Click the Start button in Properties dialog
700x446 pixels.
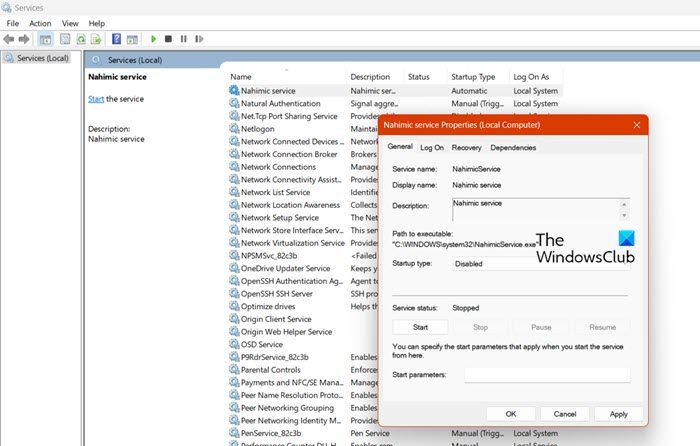click(x=420, y=327)
